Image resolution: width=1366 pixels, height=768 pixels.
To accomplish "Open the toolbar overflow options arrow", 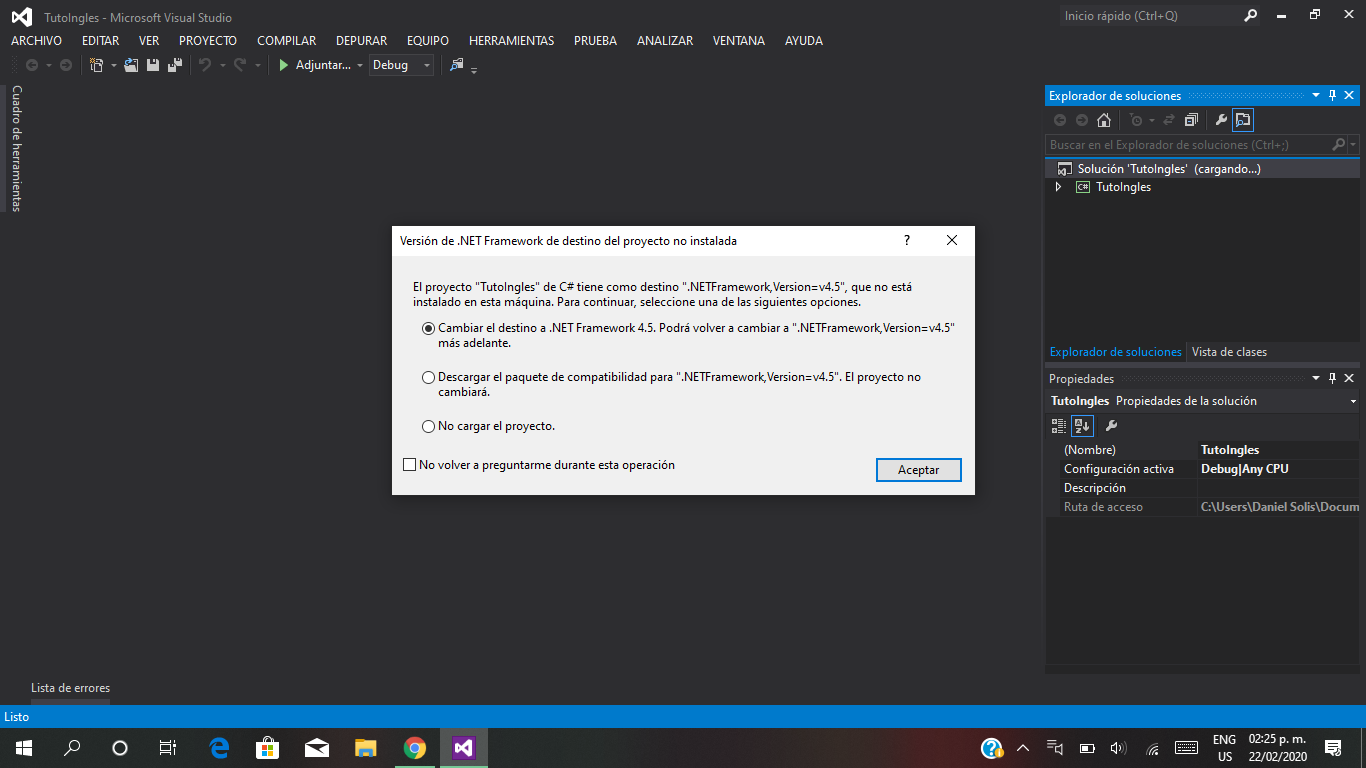I will coord(474,69).
